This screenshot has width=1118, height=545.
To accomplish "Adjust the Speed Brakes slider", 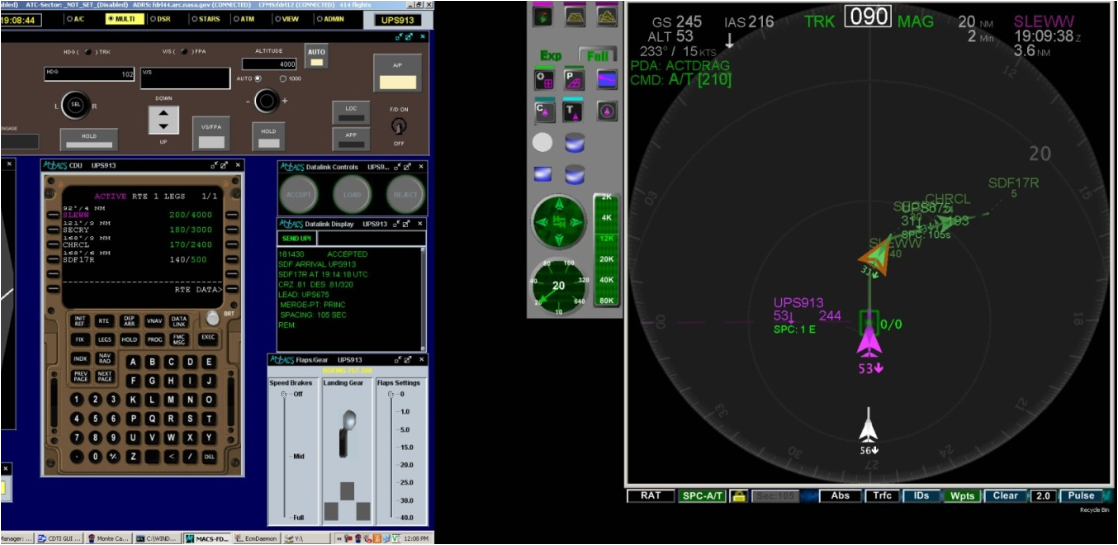I will pyautogui.click(x=283, y=455).
